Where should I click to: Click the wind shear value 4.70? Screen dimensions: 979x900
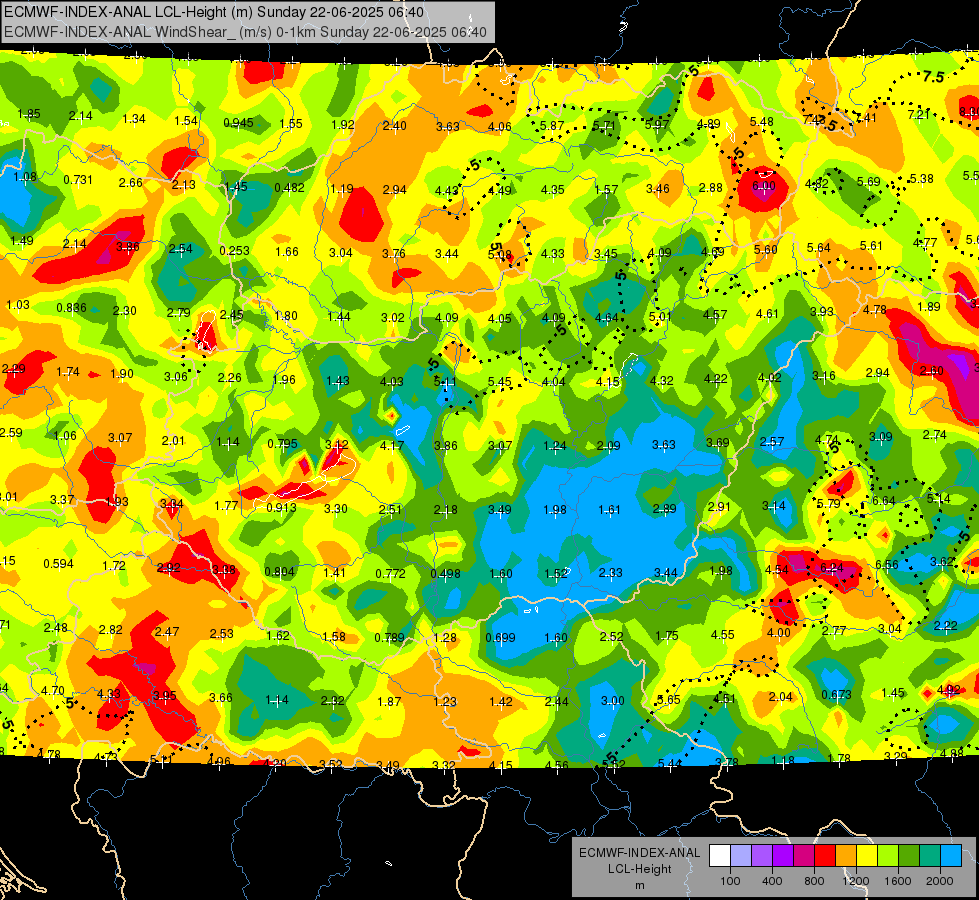pos(52,691)
